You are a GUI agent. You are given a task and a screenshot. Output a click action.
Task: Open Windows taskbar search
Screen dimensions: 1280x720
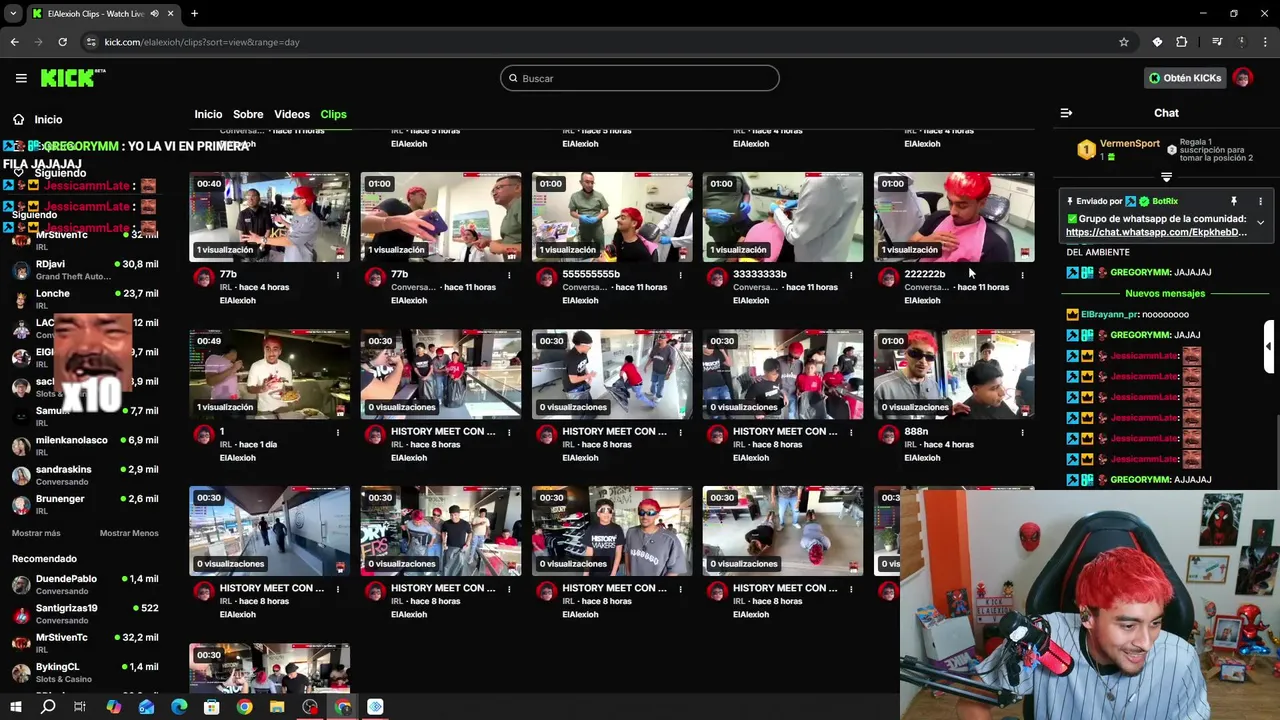[48, 707]
